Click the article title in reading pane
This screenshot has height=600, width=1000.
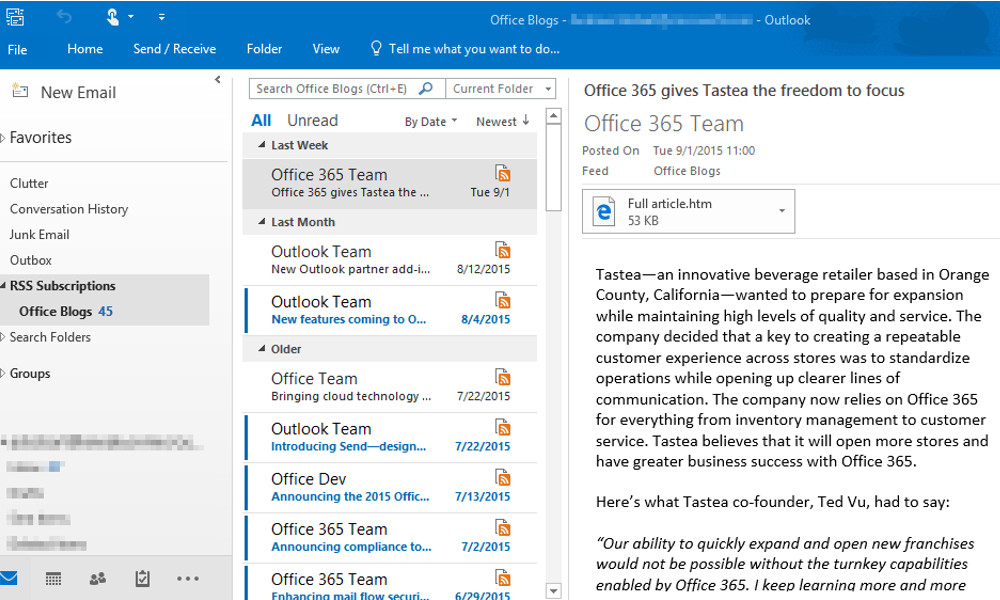click(744, 91)
